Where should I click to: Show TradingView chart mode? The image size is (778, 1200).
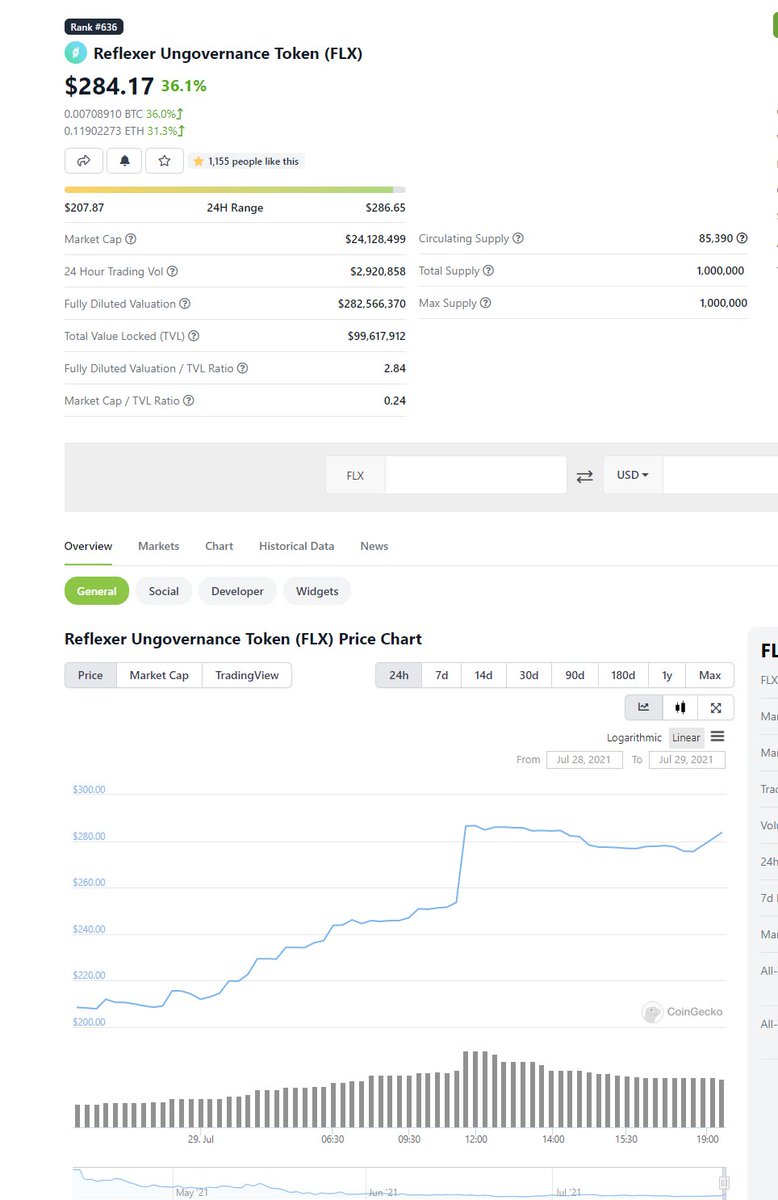coord(247,675)
